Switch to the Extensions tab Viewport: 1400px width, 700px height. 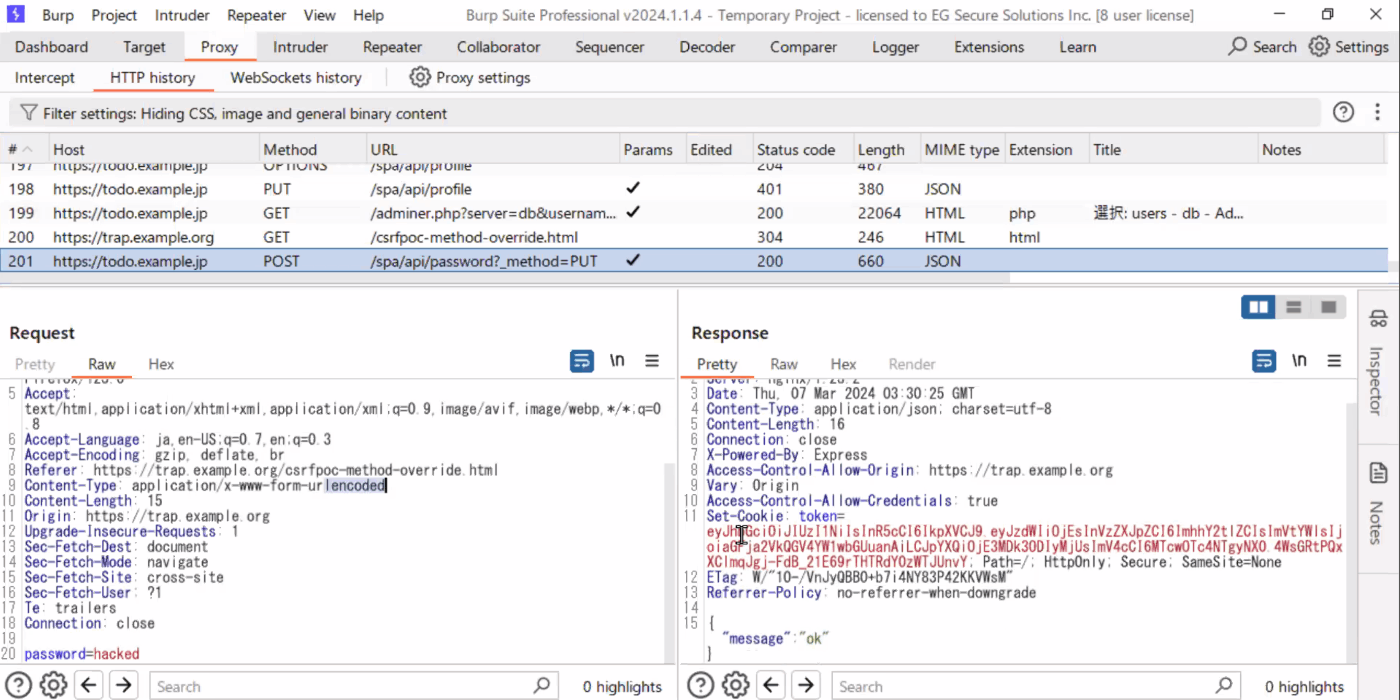[989, 47]
